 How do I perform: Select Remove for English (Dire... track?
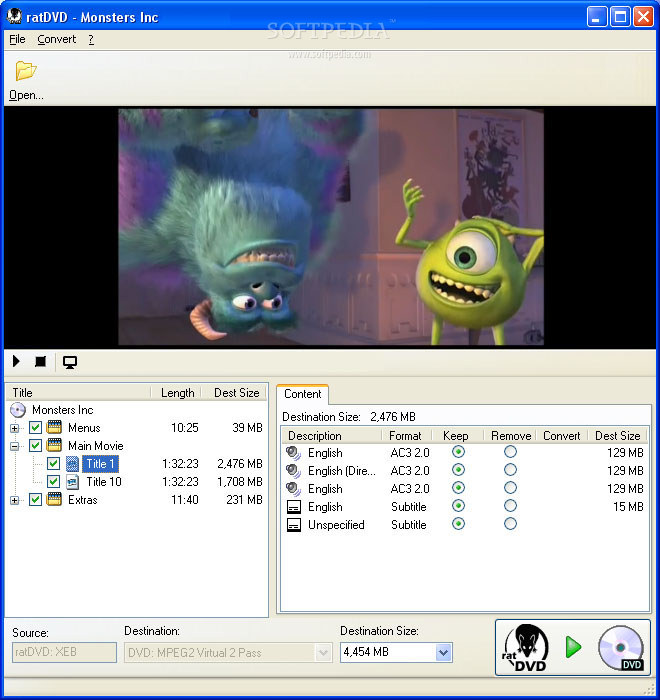pos(510,470)
